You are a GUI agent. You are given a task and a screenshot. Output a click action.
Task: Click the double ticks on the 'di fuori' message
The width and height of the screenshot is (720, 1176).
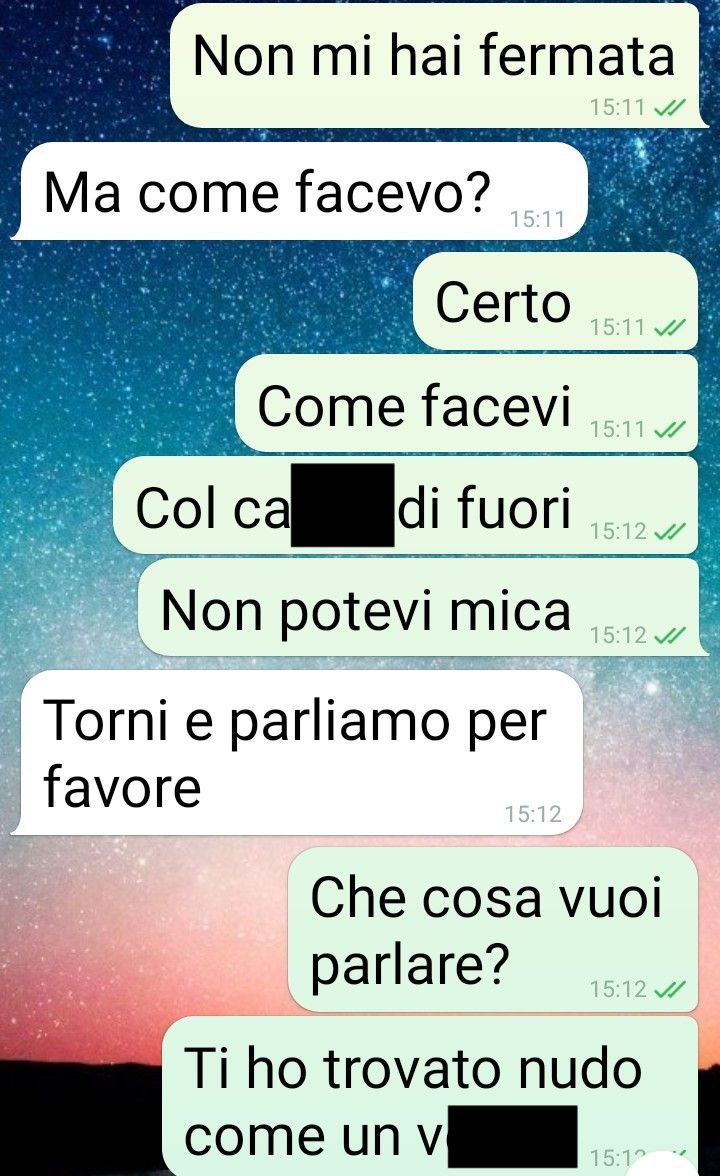(669, 532)
